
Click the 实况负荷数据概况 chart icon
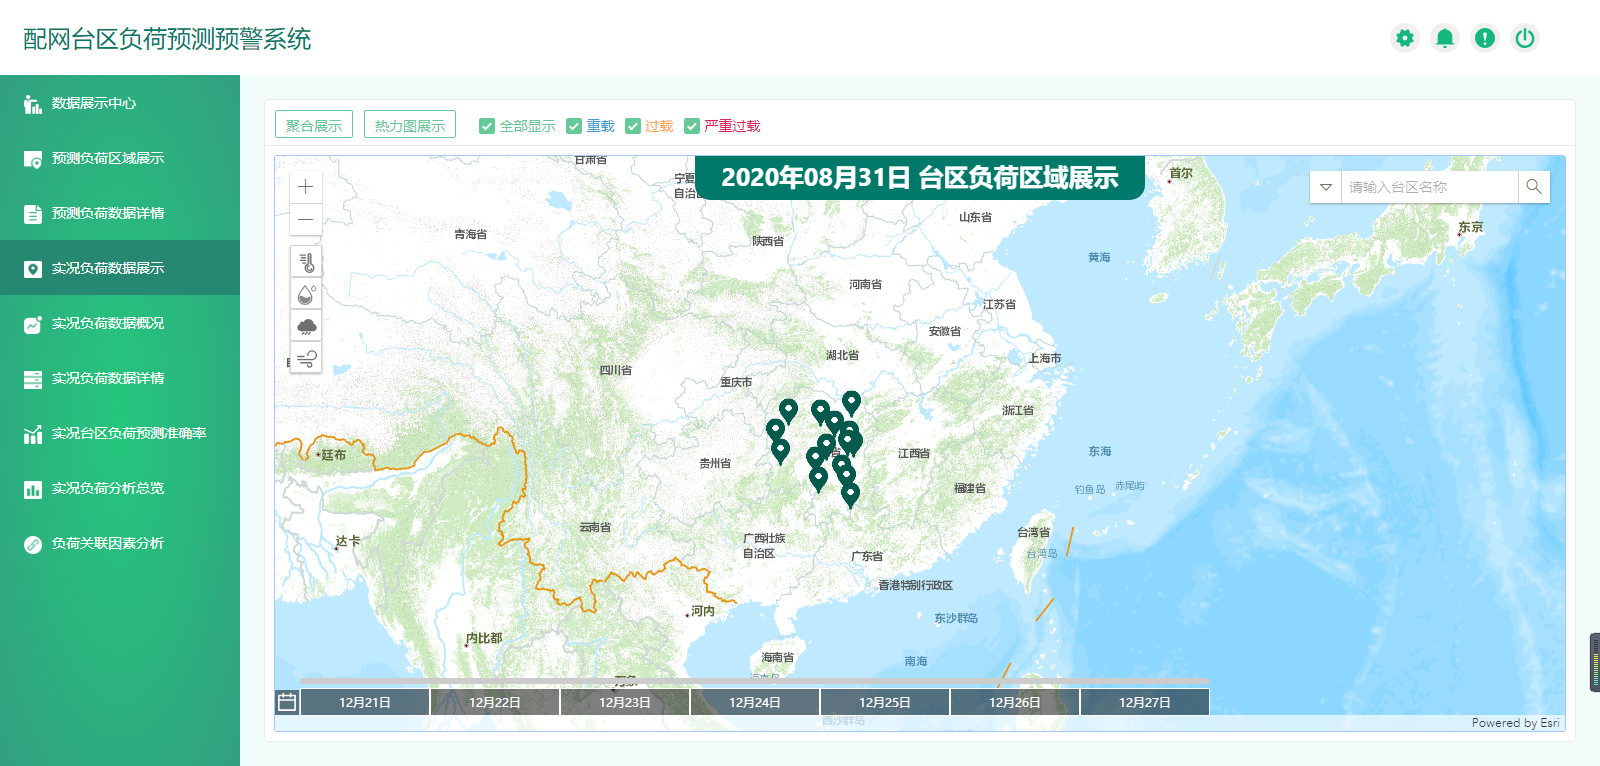32,323
